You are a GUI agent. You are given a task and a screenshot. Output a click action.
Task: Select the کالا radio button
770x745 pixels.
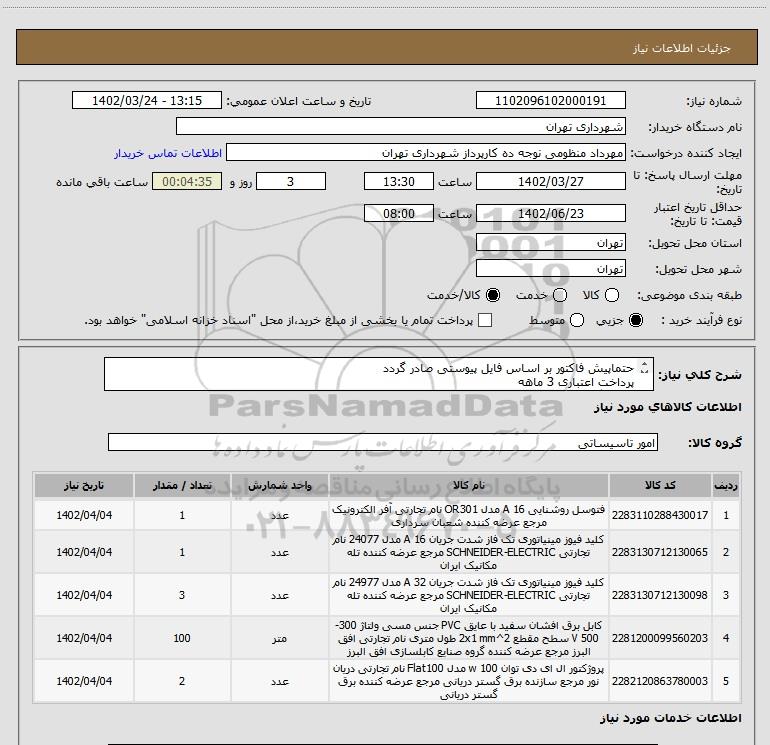click(x=612, y=295)
